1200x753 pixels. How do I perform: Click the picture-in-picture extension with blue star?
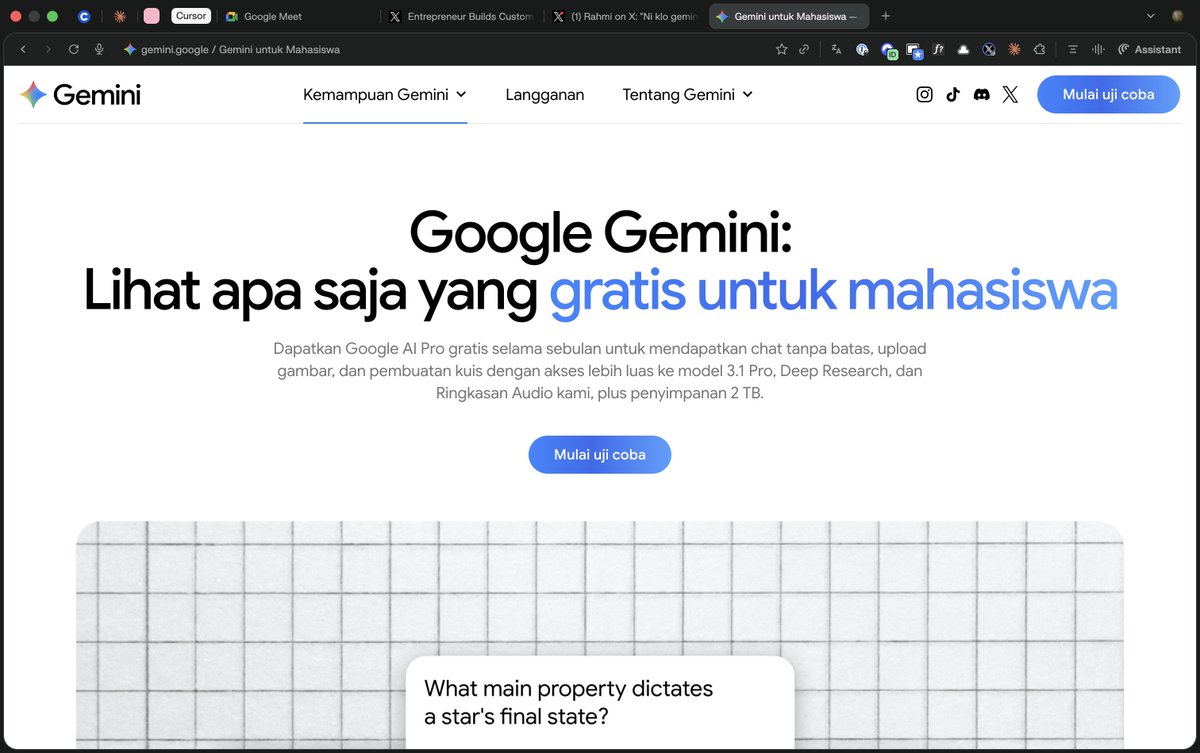pos(914,50)
